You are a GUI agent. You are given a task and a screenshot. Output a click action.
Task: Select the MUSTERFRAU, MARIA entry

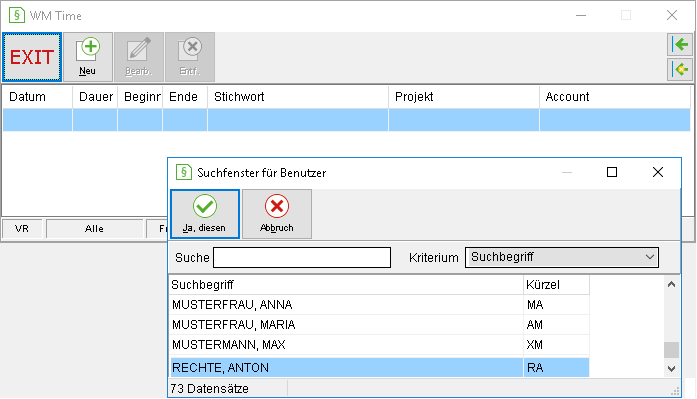click(380, 325)
